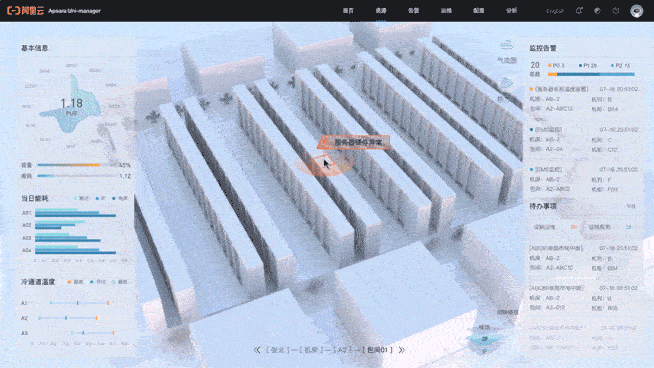Select 包间01 in the bottom breadcrumb
654x368 pixels.
click(x=377, y=350)
